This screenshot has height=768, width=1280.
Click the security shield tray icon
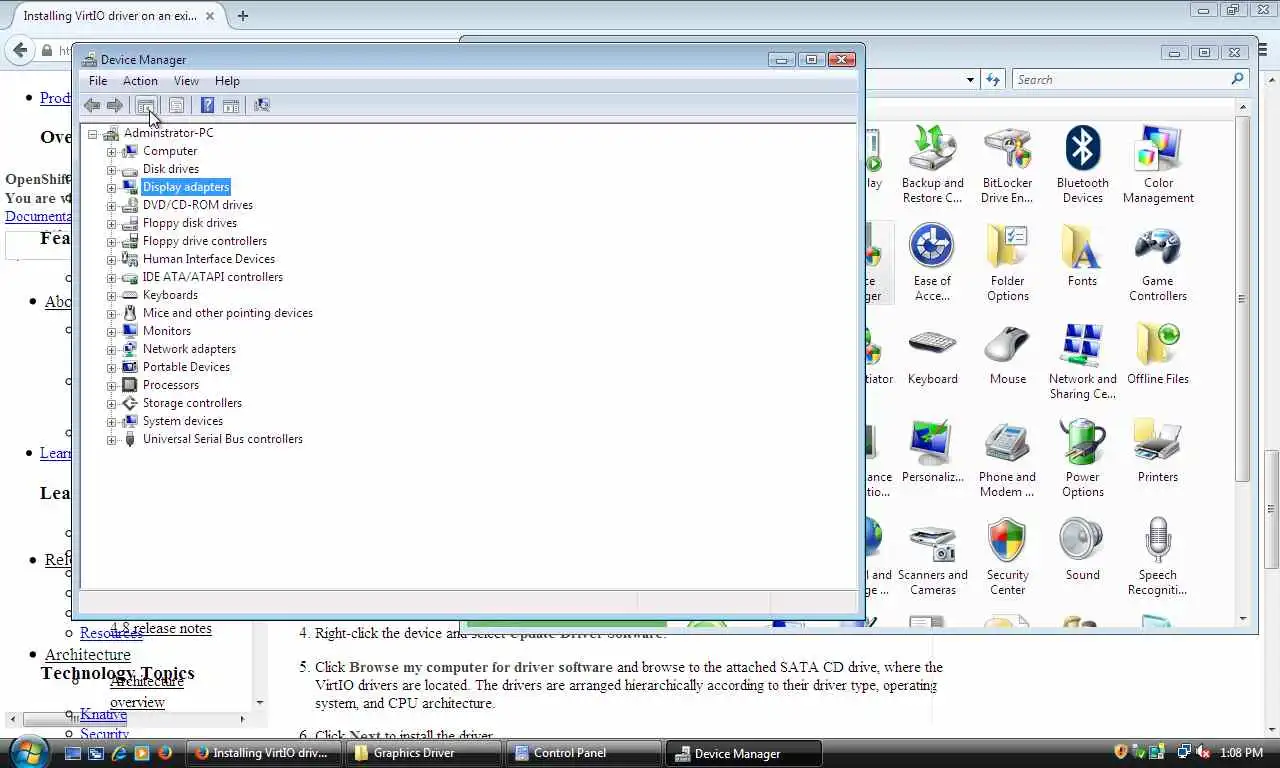coord(1121,752)
